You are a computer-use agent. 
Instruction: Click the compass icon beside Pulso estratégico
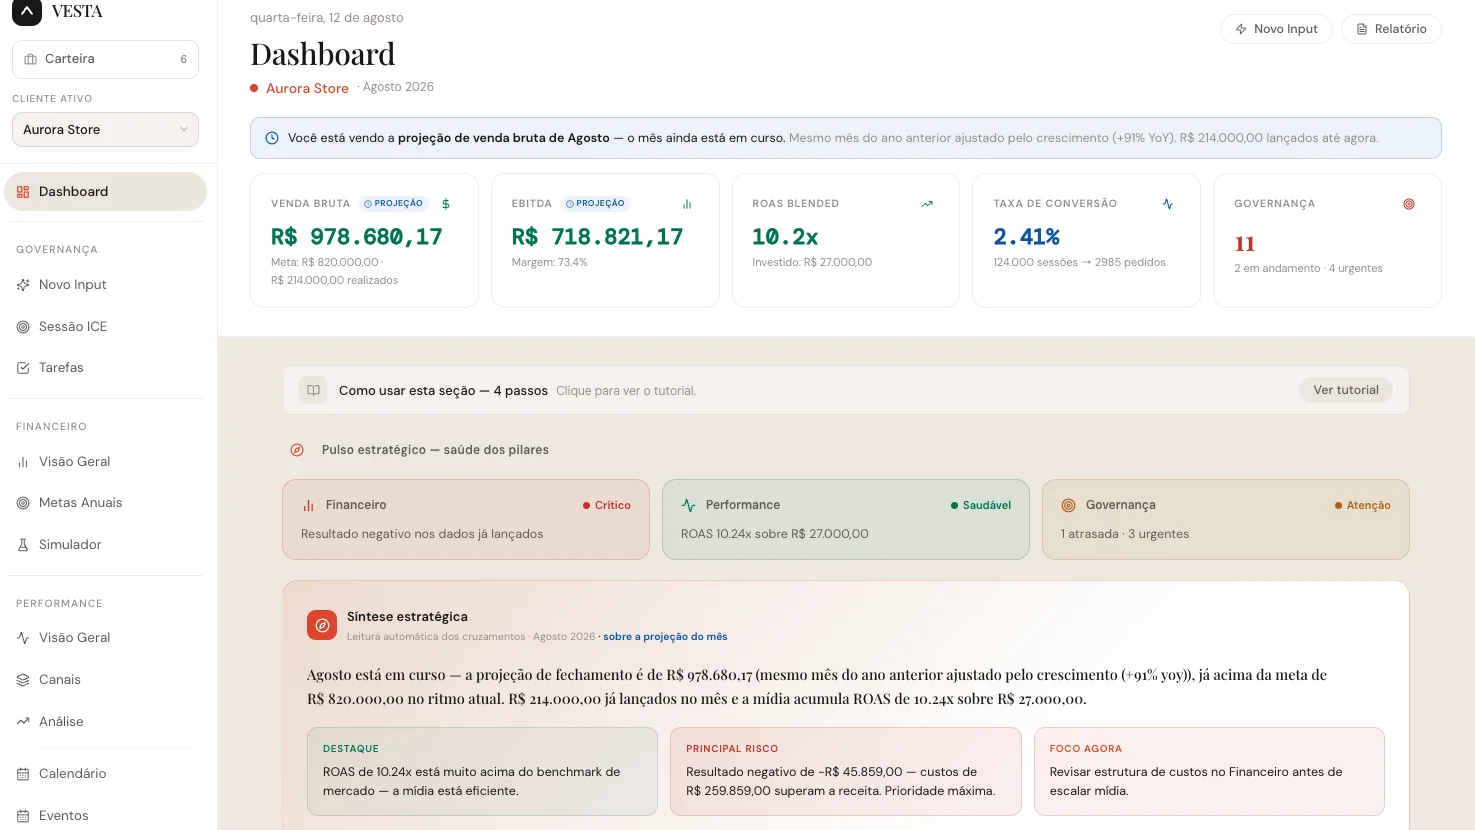point(297,450)
